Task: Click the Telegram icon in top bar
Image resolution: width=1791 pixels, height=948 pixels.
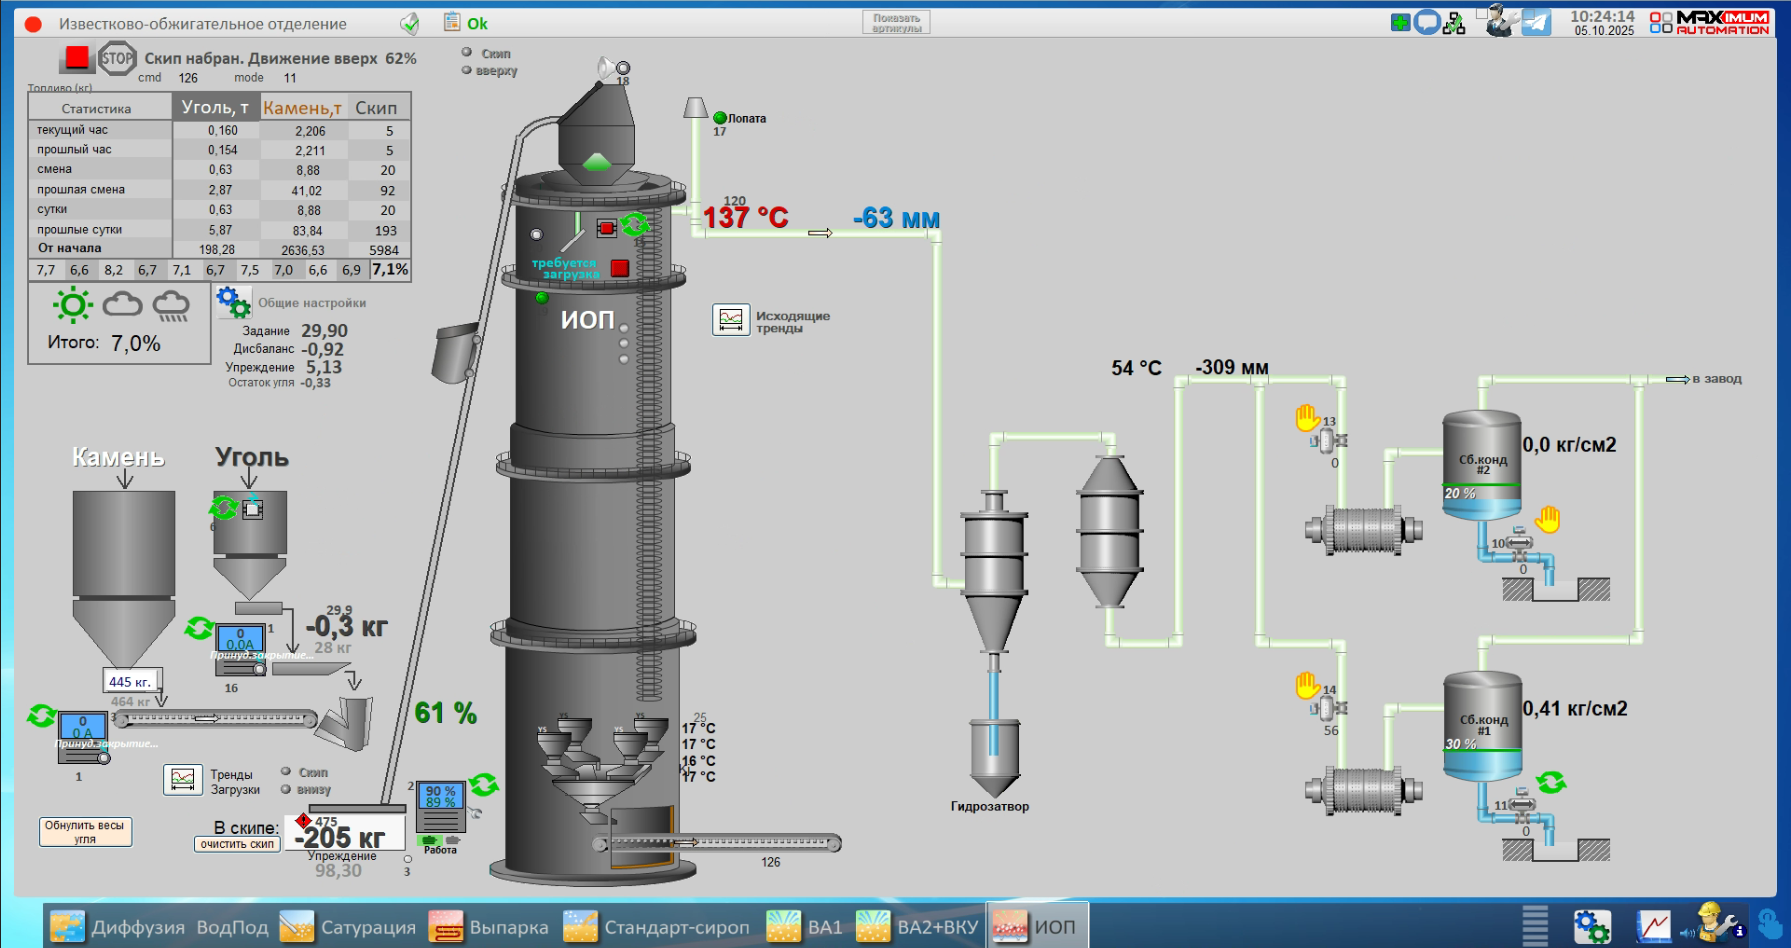Action: 1535,22
